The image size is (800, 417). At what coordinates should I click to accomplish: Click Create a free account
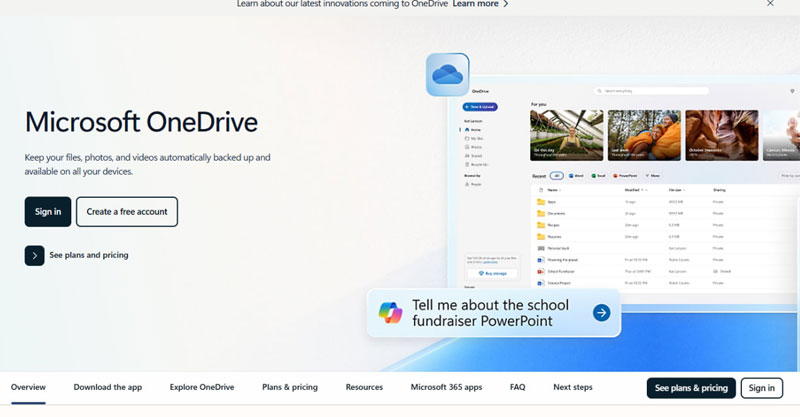(x=127, y=212)
